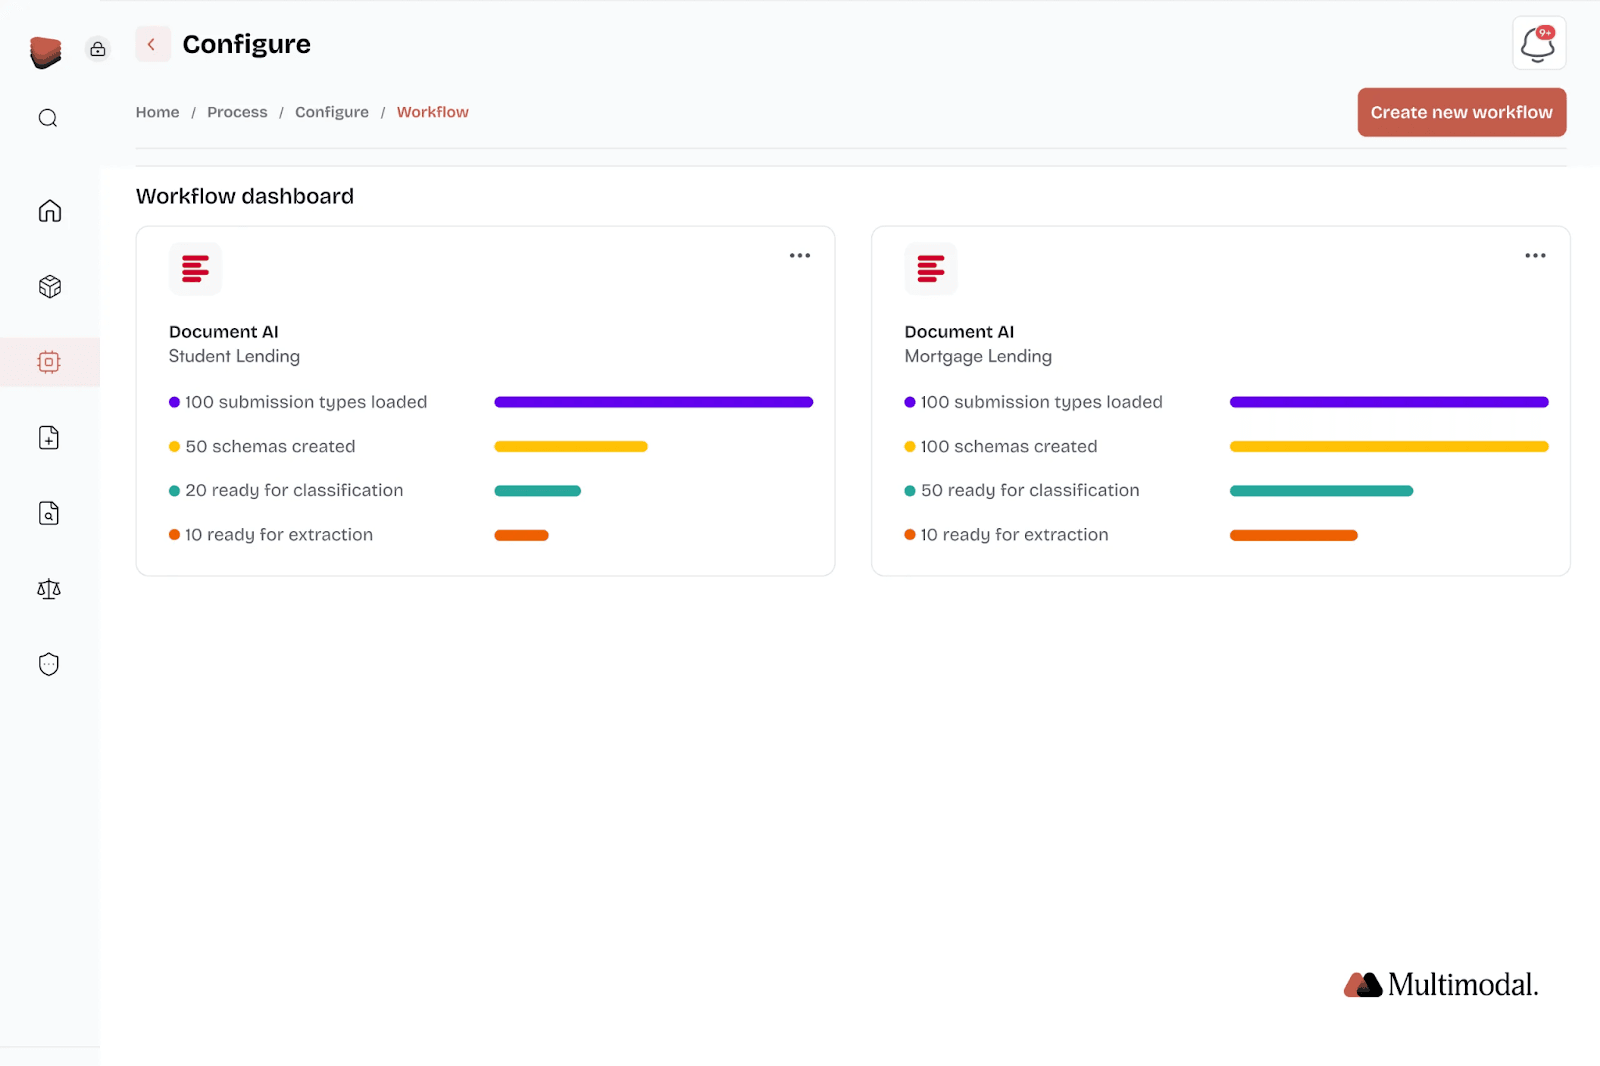Click Mortgage Lending "10 ready for extraction"
1600x1066 pixels.
point(1014,535)
